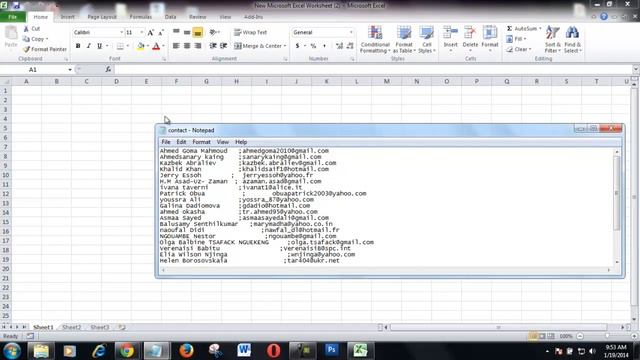Align text right in Alignment group
Screen dimensions: 640x360
point(198,46)
